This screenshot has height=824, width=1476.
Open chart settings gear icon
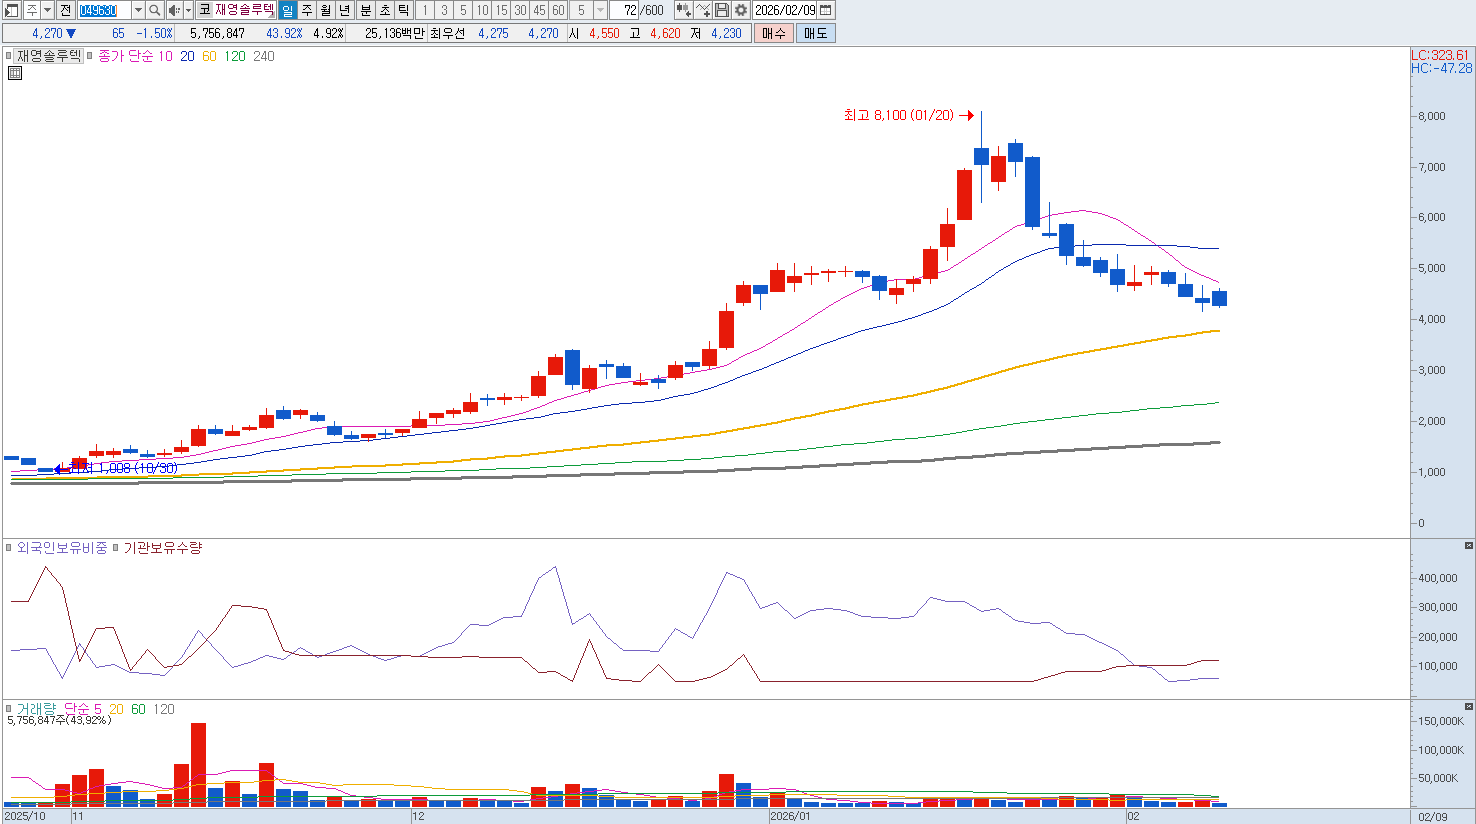tap(741, 10)
